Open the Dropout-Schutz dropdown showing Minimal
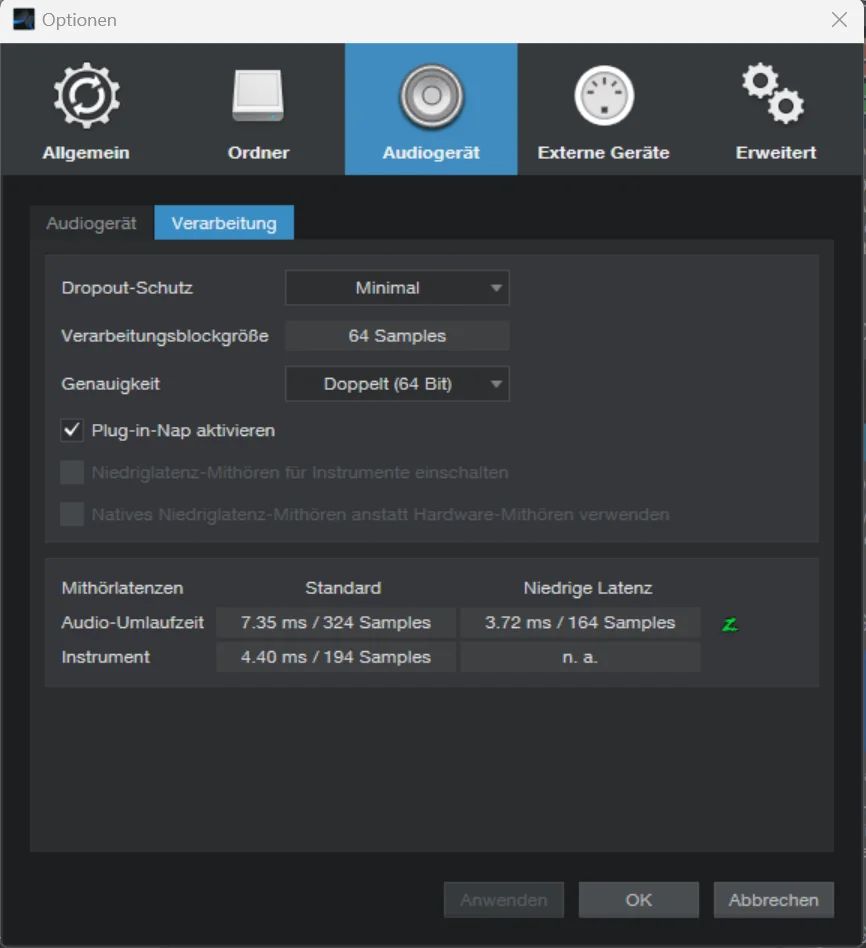 click(397, 288)
